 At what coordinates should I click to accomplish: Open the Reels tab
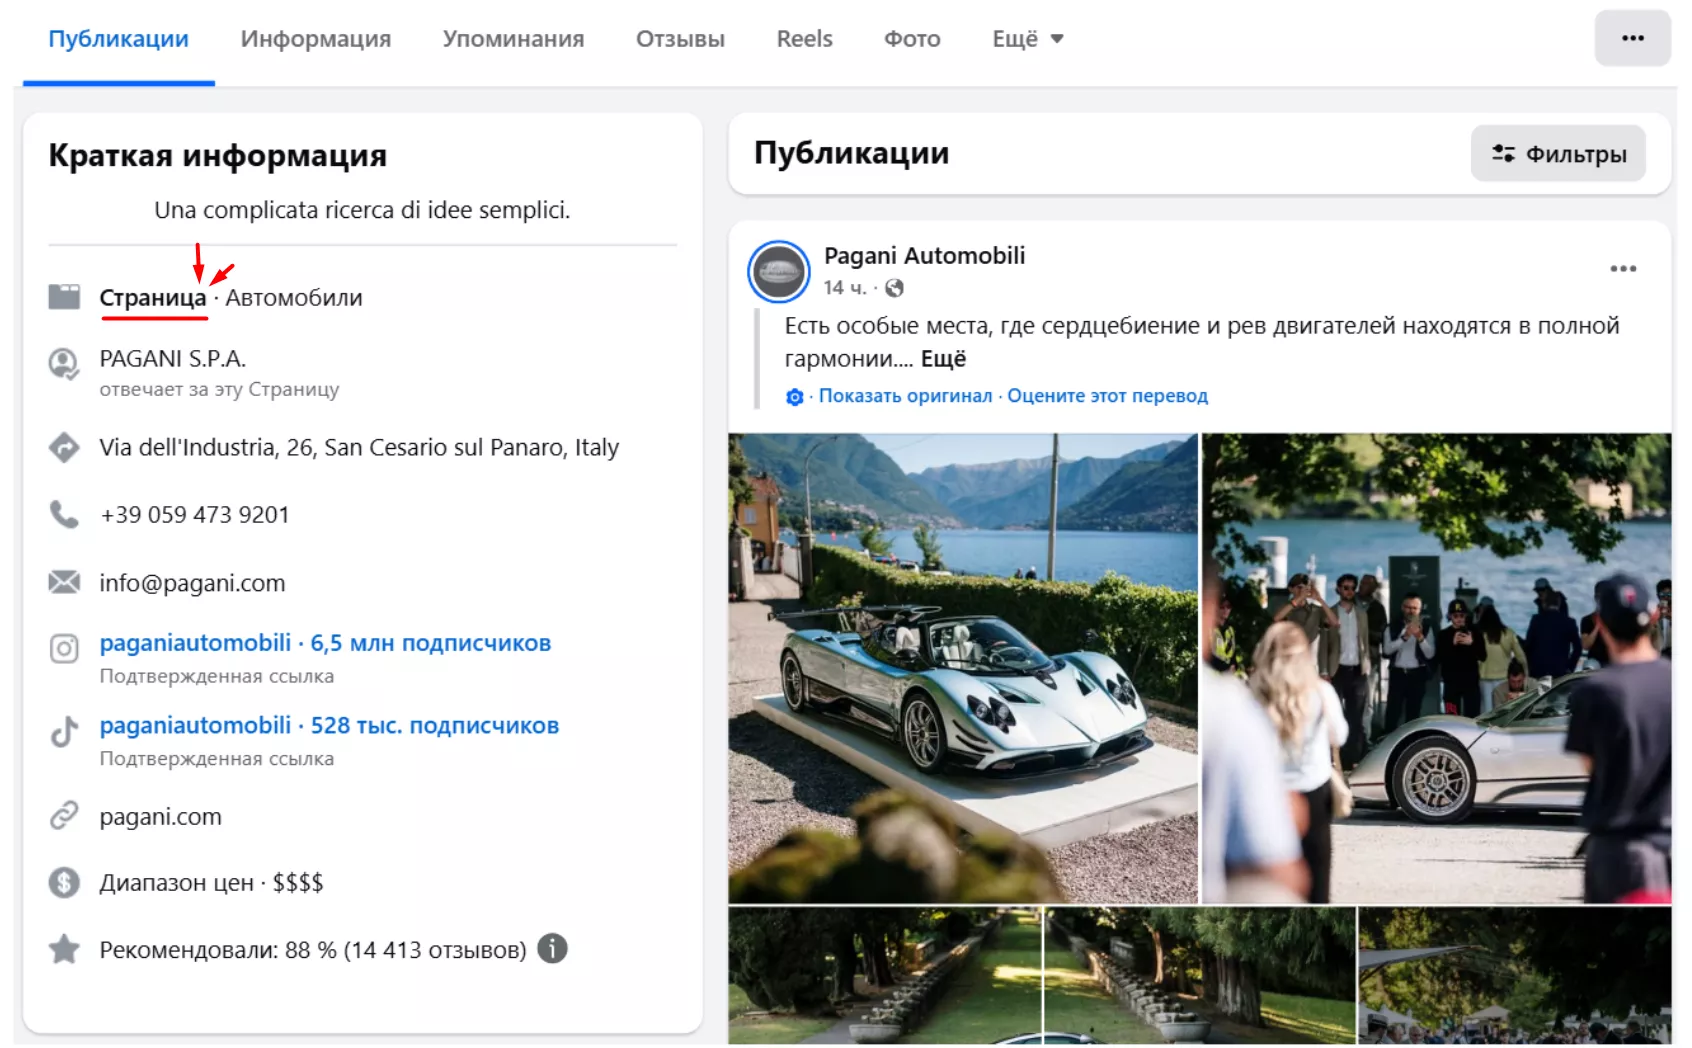[x=804, y=39]
